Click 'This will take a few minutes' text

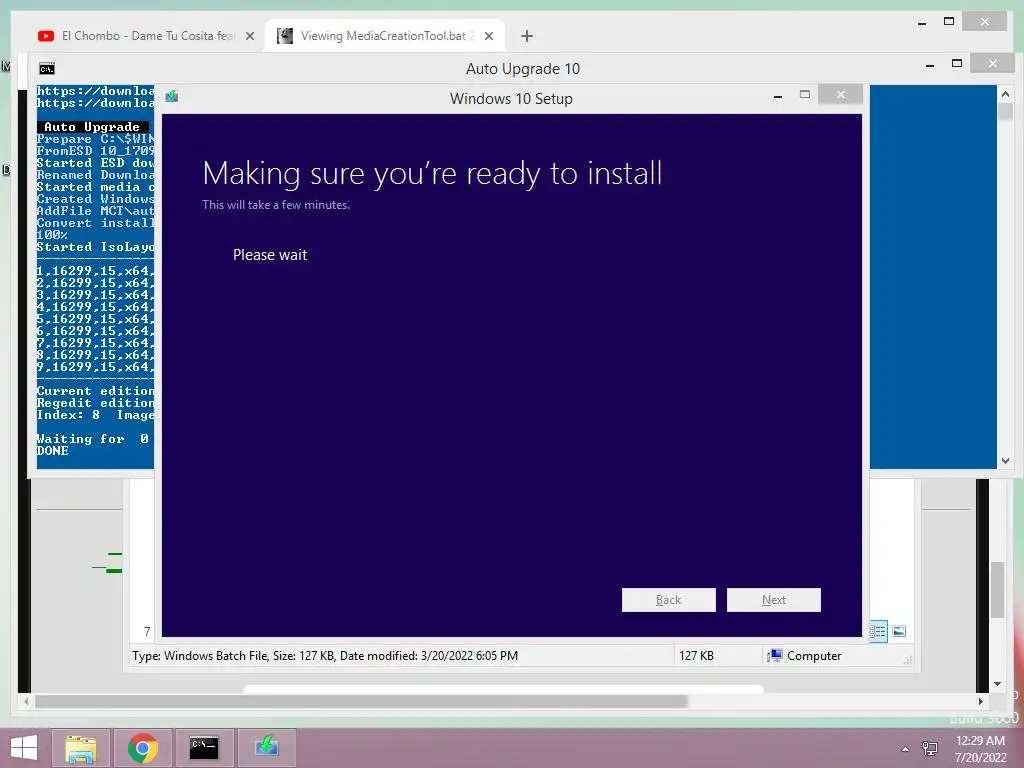[x=276, y=204]
